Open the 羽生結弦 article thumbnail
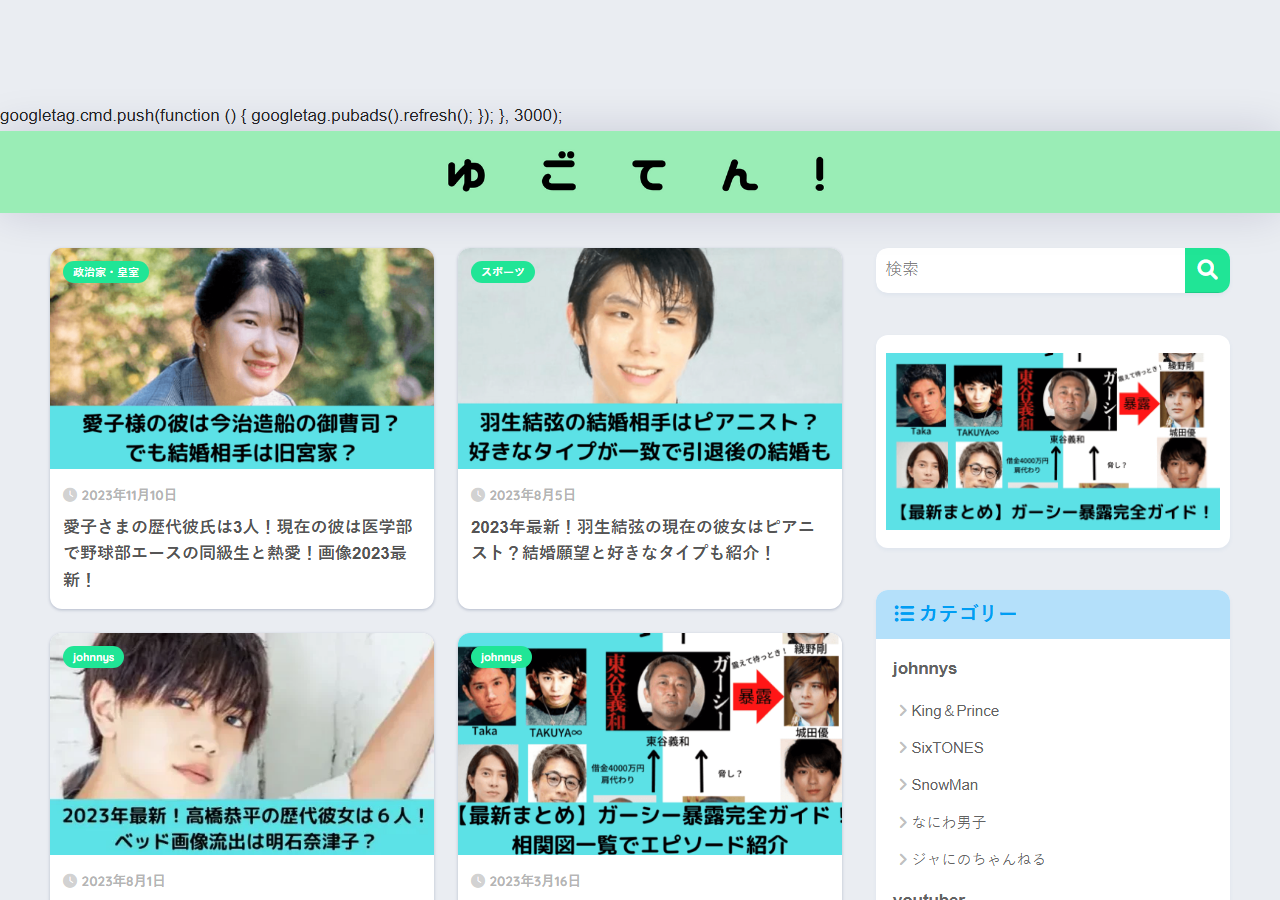This screenshot has width=1280, height=900. (x=650, y=358)
